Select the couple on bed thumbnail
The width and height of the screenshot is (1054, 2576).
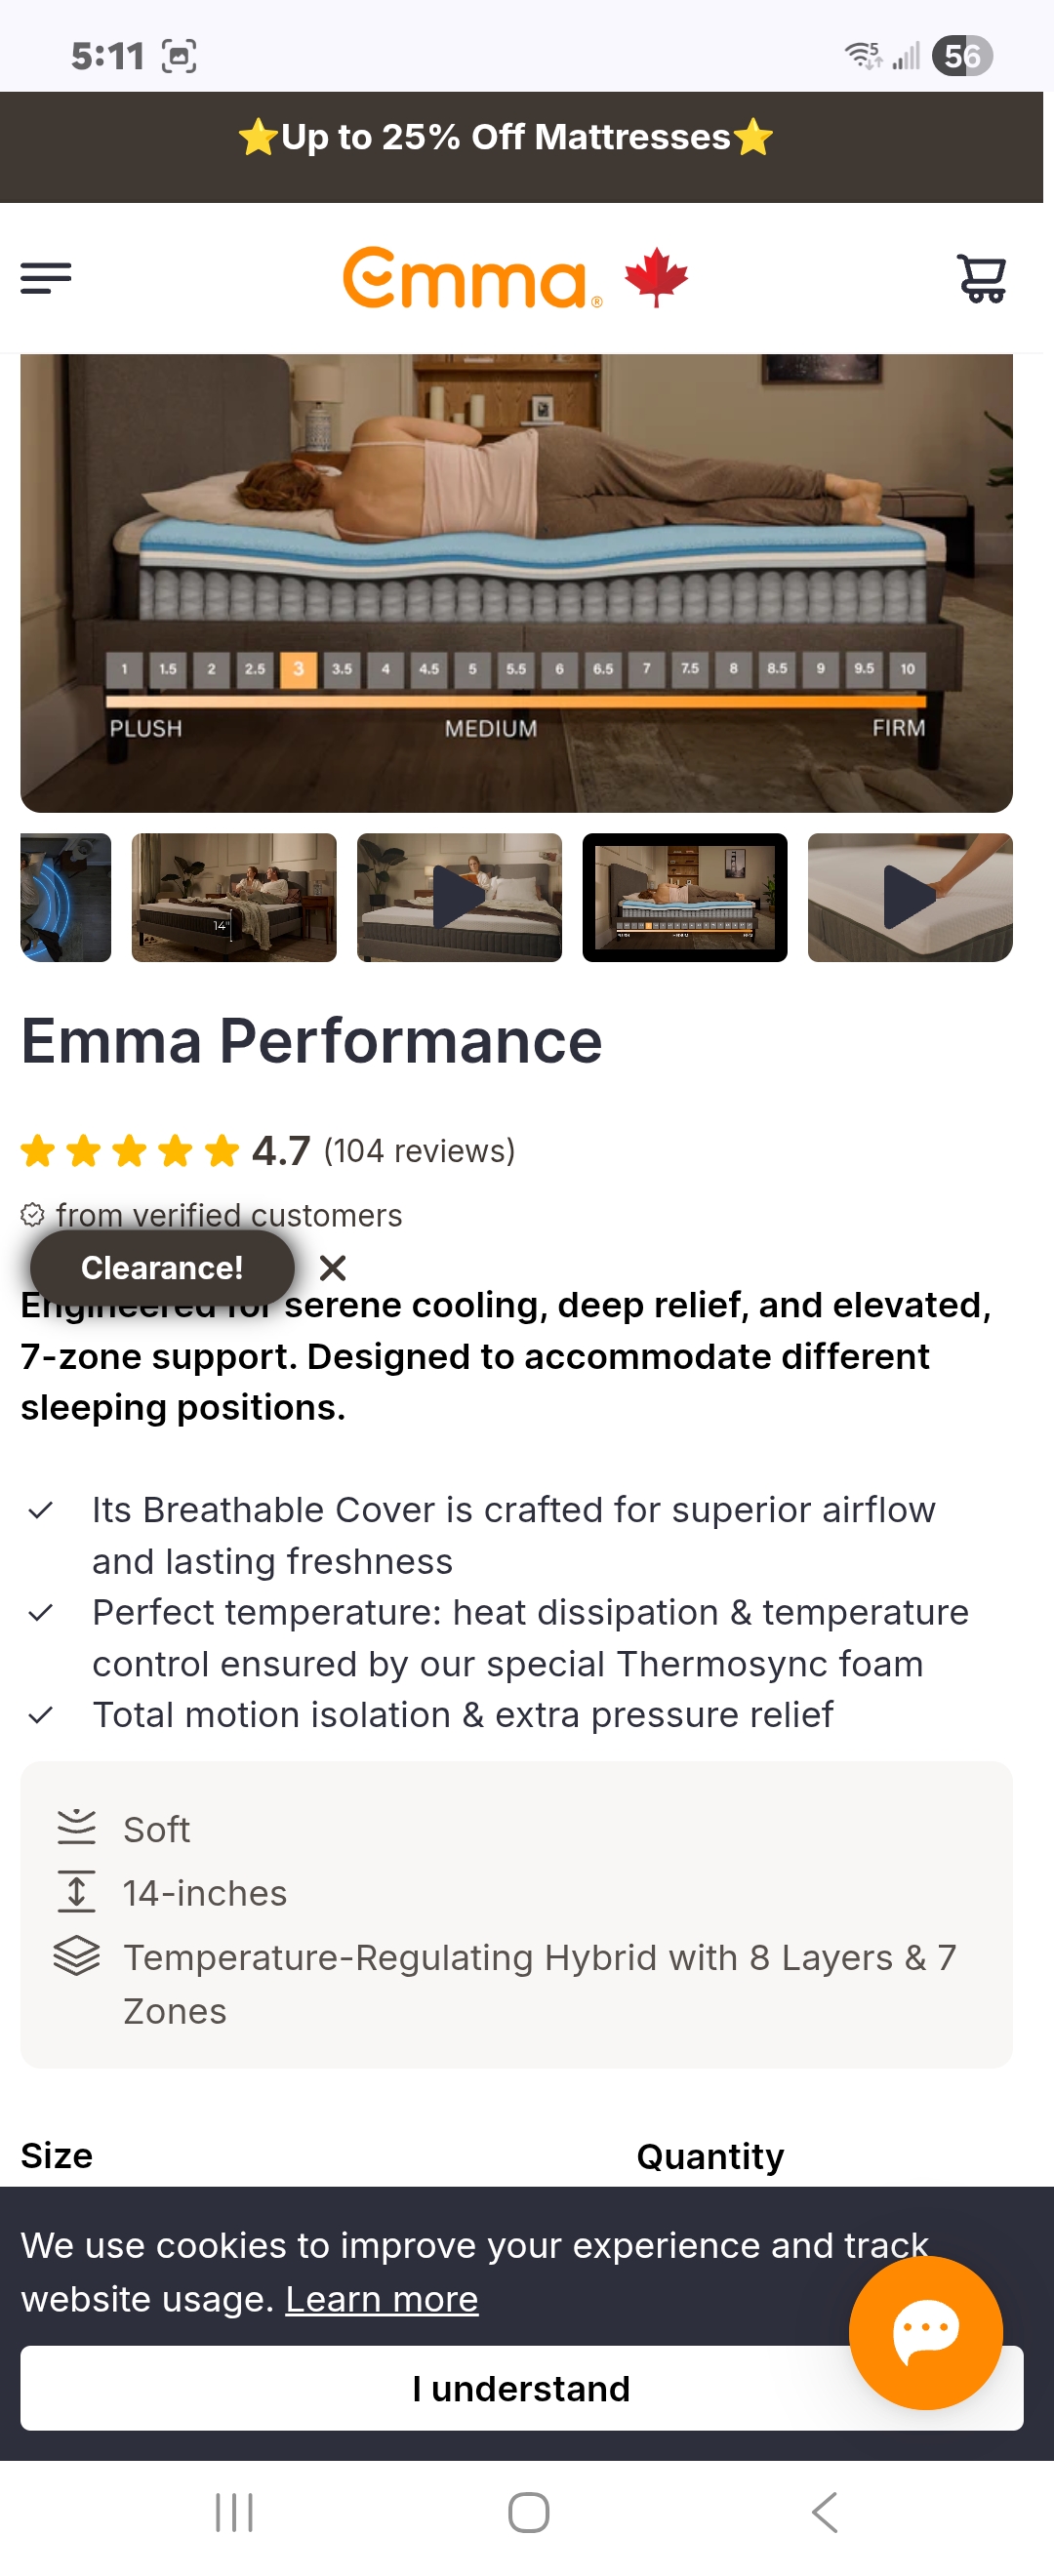coord(234,897)
